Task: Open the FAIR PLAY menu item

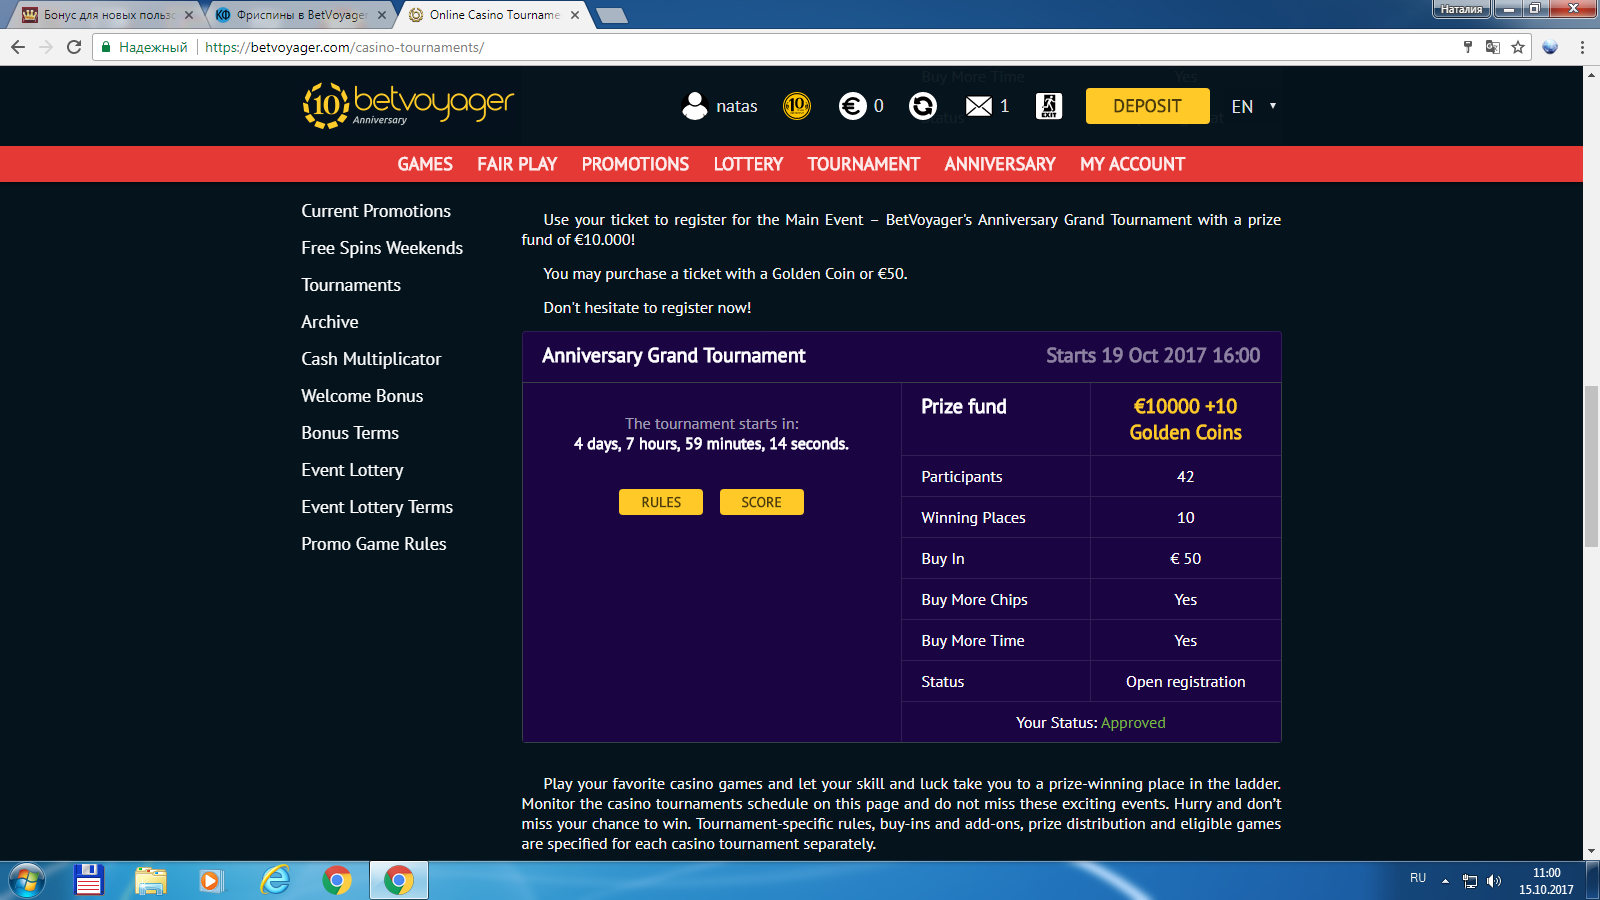Action: point(517,164)
